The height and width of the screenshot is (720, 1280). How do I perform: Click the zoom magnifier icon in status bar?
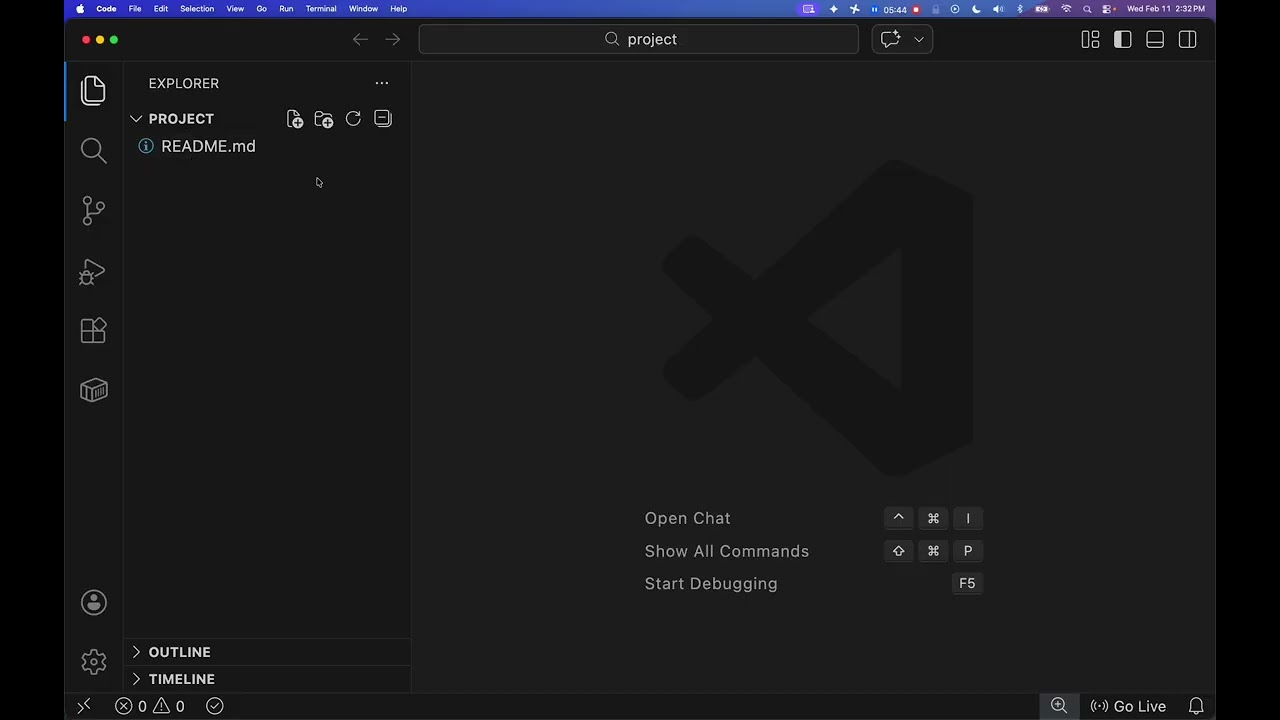[x=1059, y=706]
